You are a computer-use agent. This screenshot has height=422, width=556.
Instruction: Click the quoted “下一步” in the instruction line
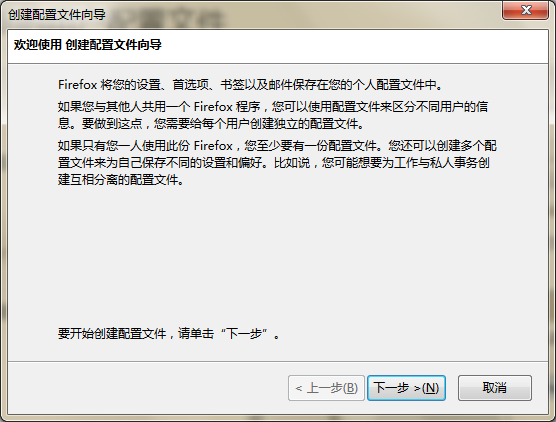[x=244, y=334]
